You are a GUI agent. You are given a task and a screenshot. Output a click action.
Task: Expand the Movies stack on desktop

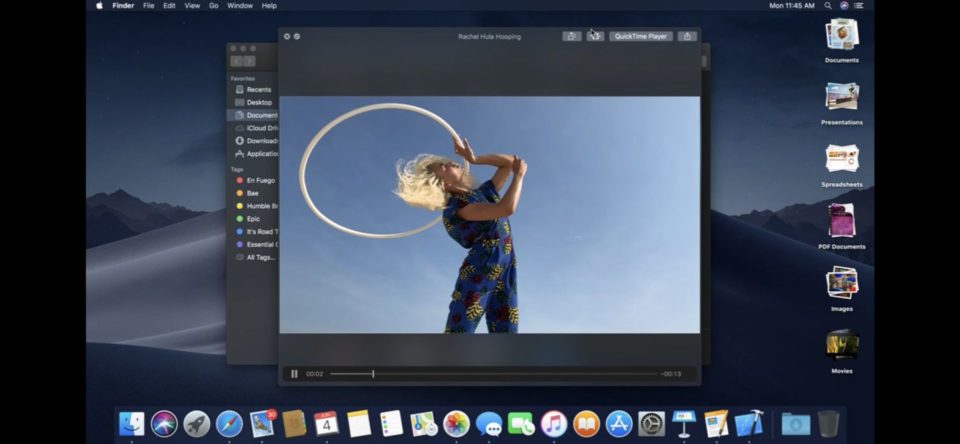pyautogui.click(x=842, y=352)
